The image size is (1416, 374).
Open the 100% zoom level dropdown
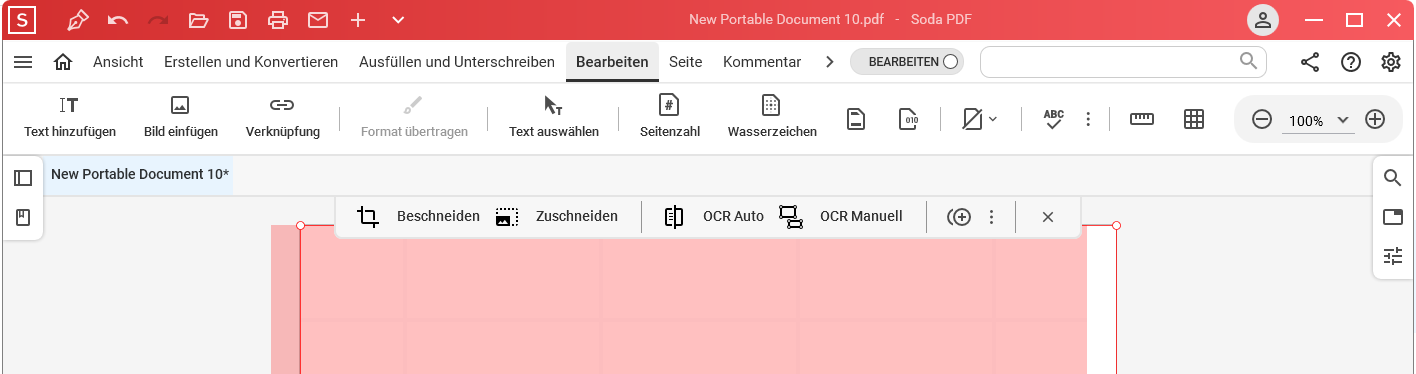point(1318,120)
